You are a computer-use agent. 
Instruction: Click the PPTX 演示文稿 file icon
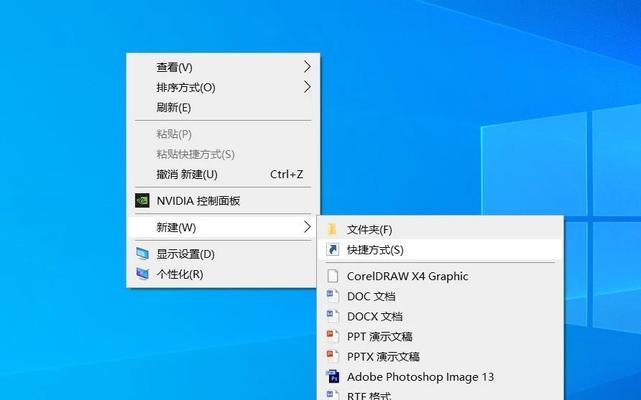point(332,356)
